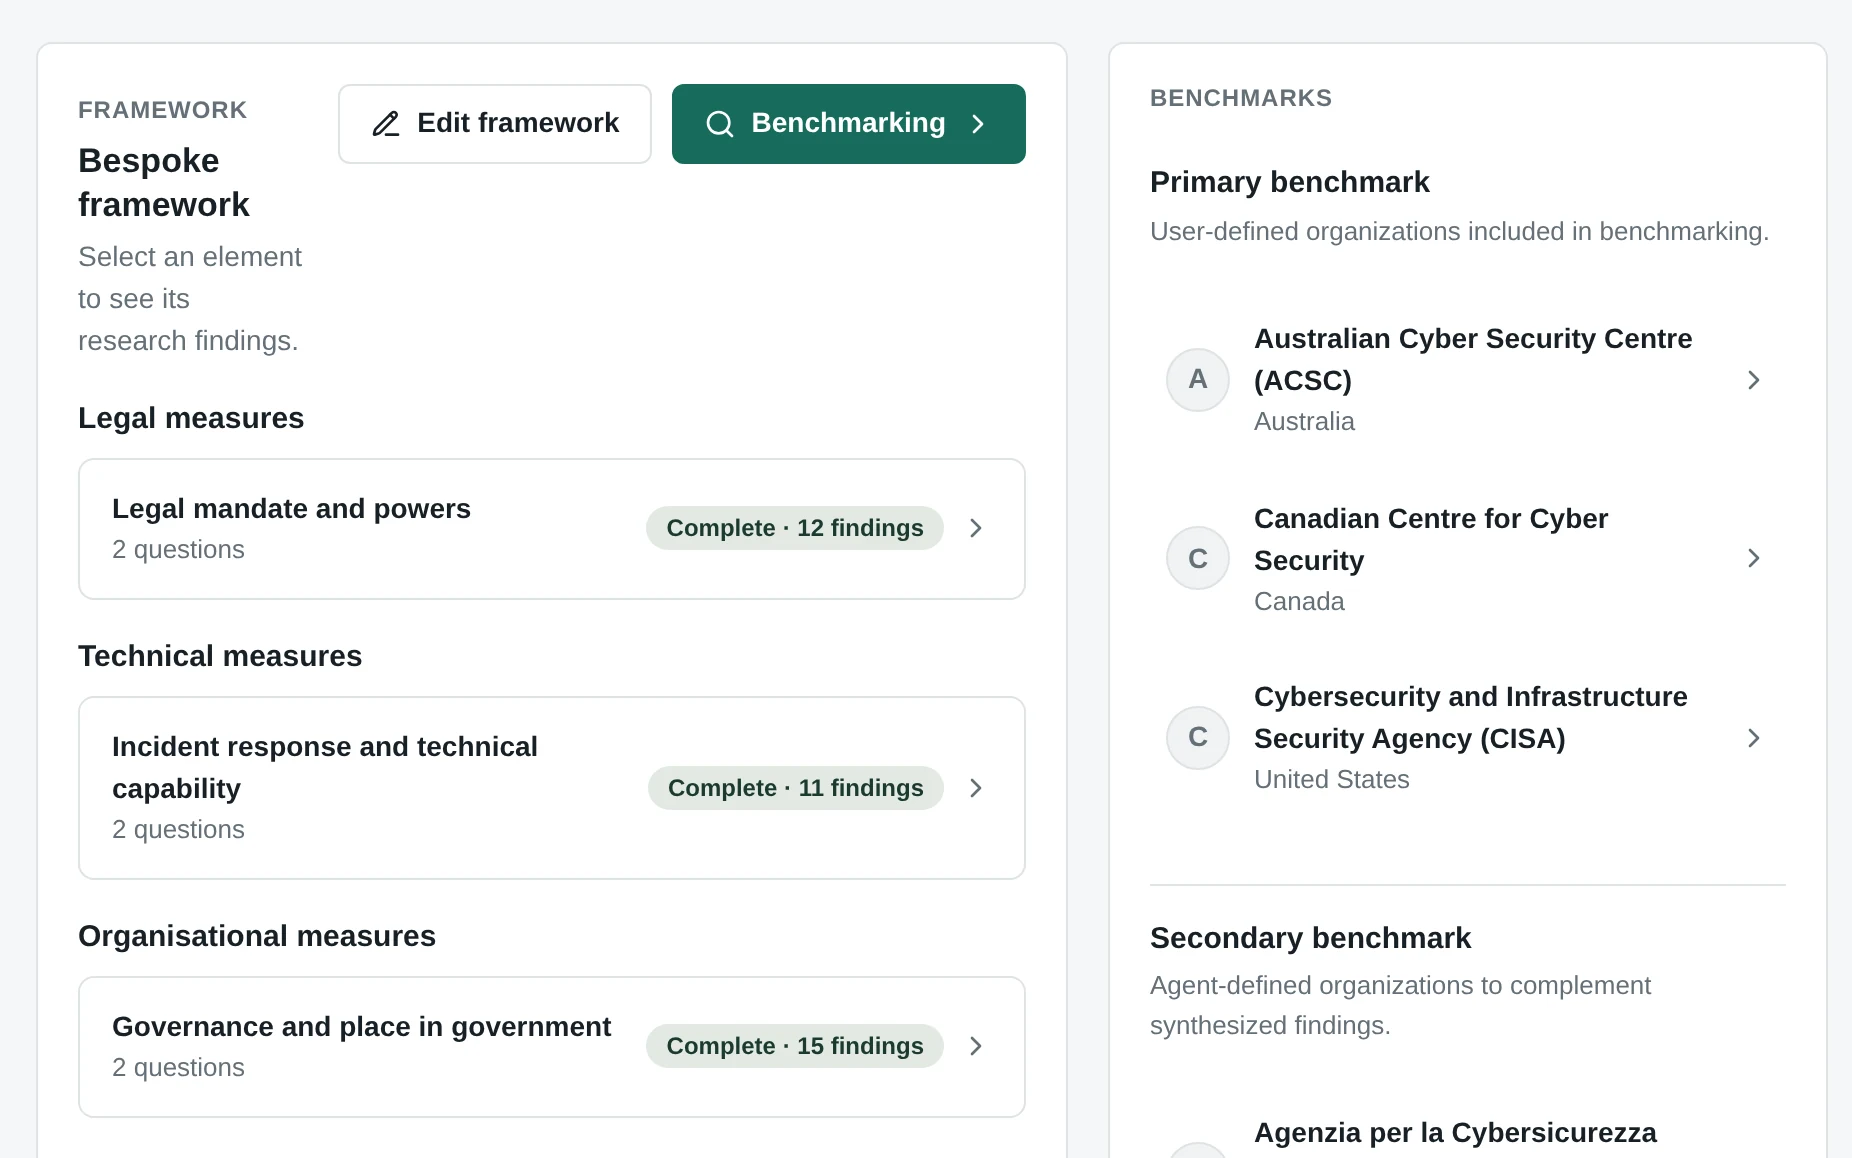
Task: Click Australian Cyber Security Centre (ACSC) name
Action: click(1473, 359)
